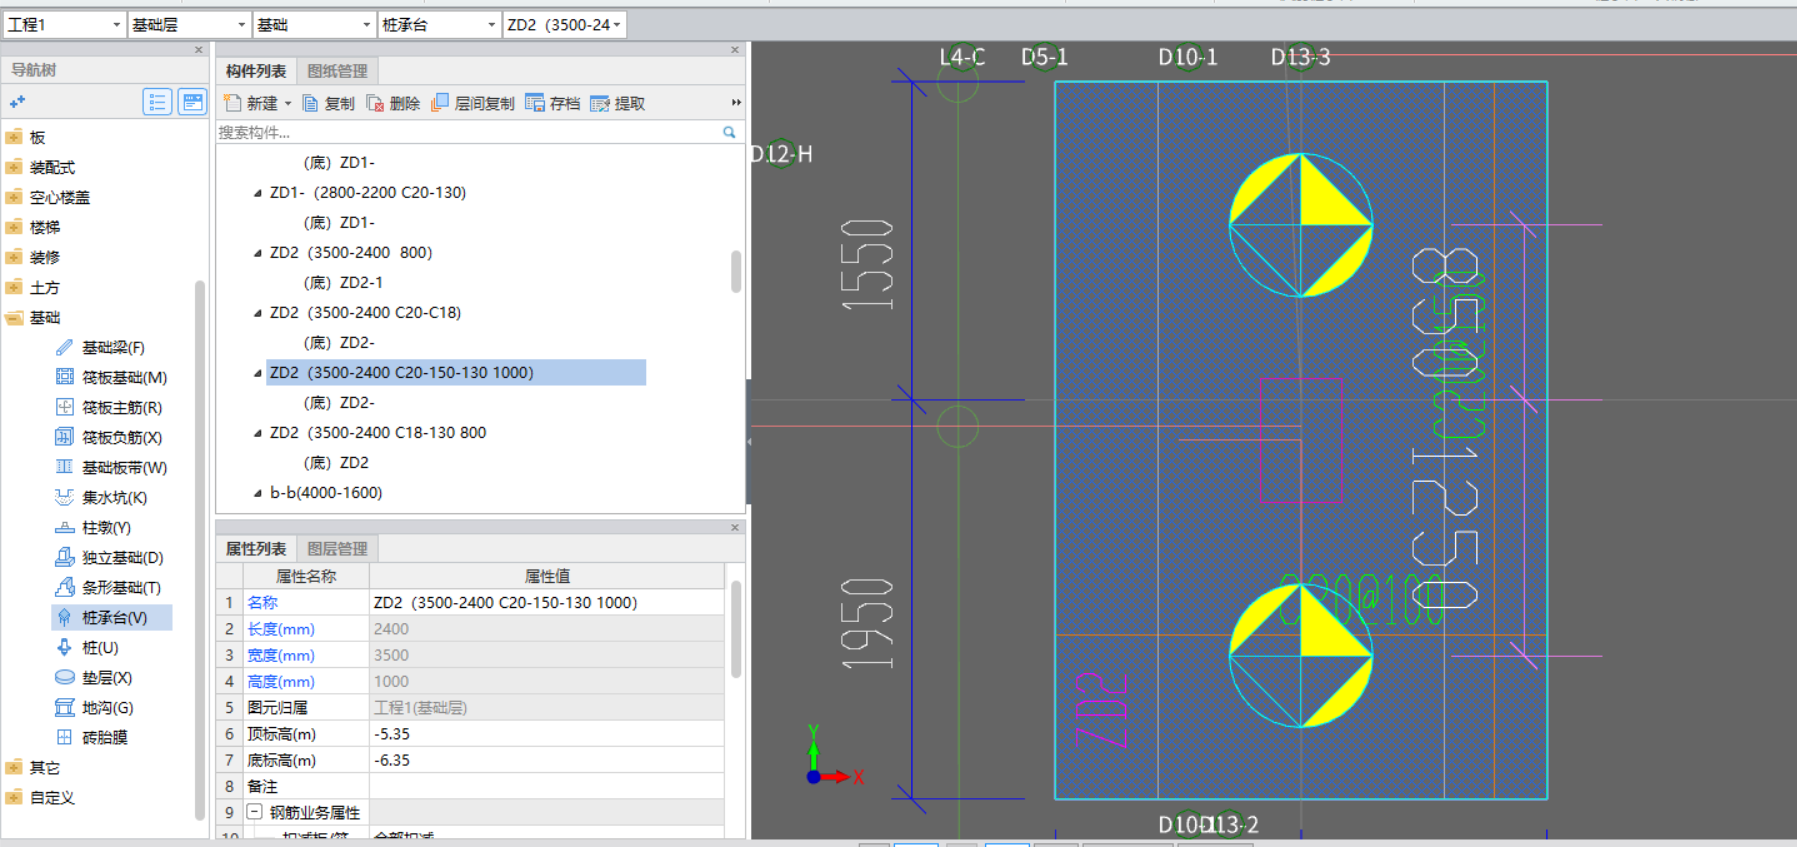Close the component list panel

[x=735, y=49]
